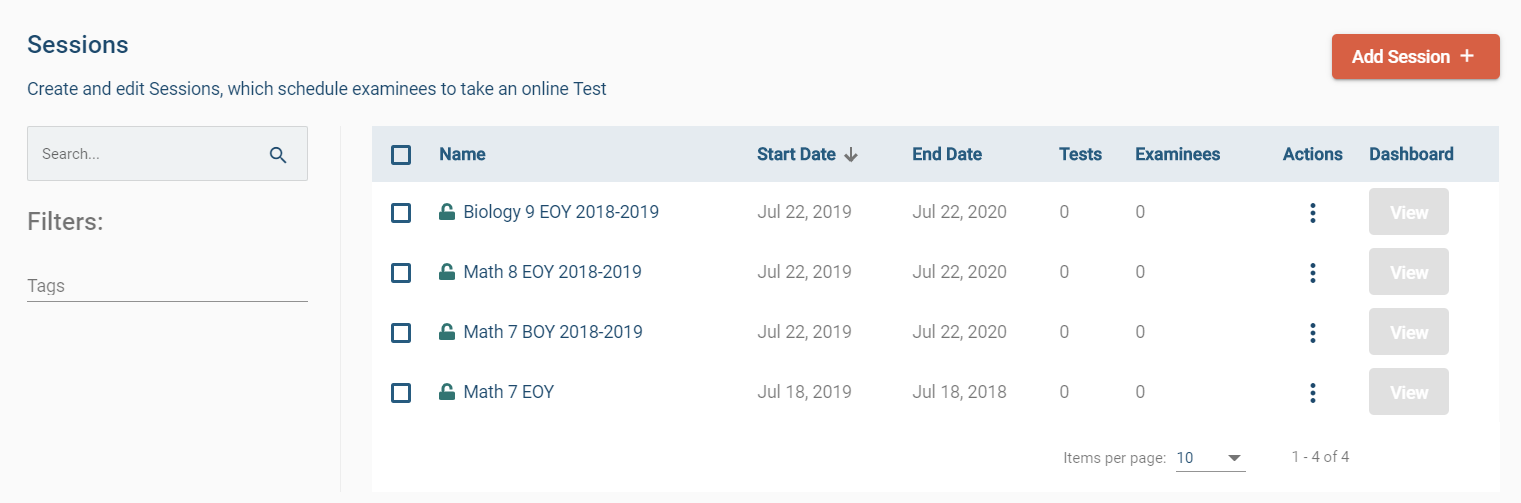Open the Tags filter field
Screen dimensions: 1521x503
point(167,286)
